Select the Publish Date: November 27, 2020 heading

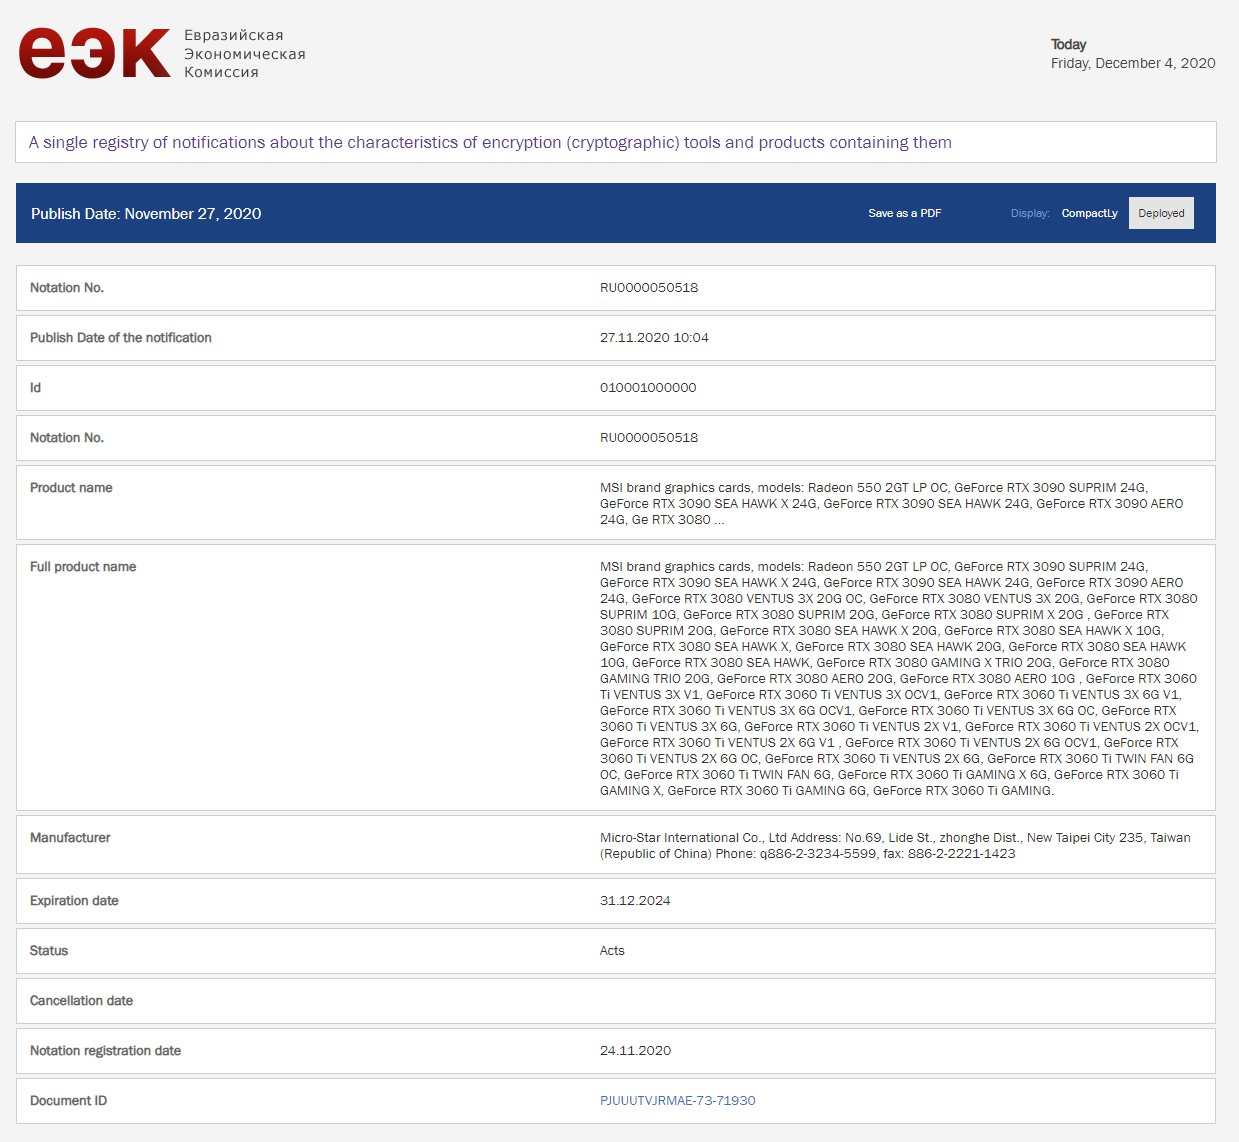click(x=146, y=214)
